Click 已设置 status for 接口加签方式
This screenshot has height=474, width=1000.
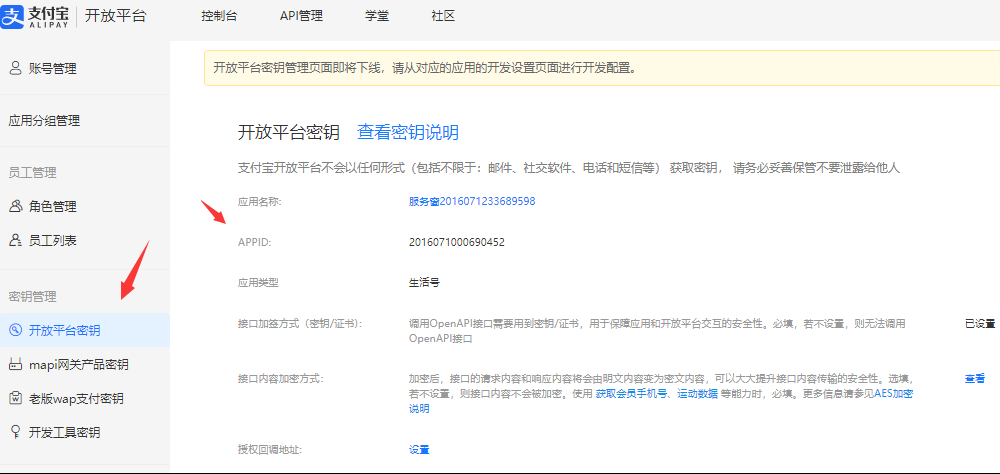(x=979, y=324)
